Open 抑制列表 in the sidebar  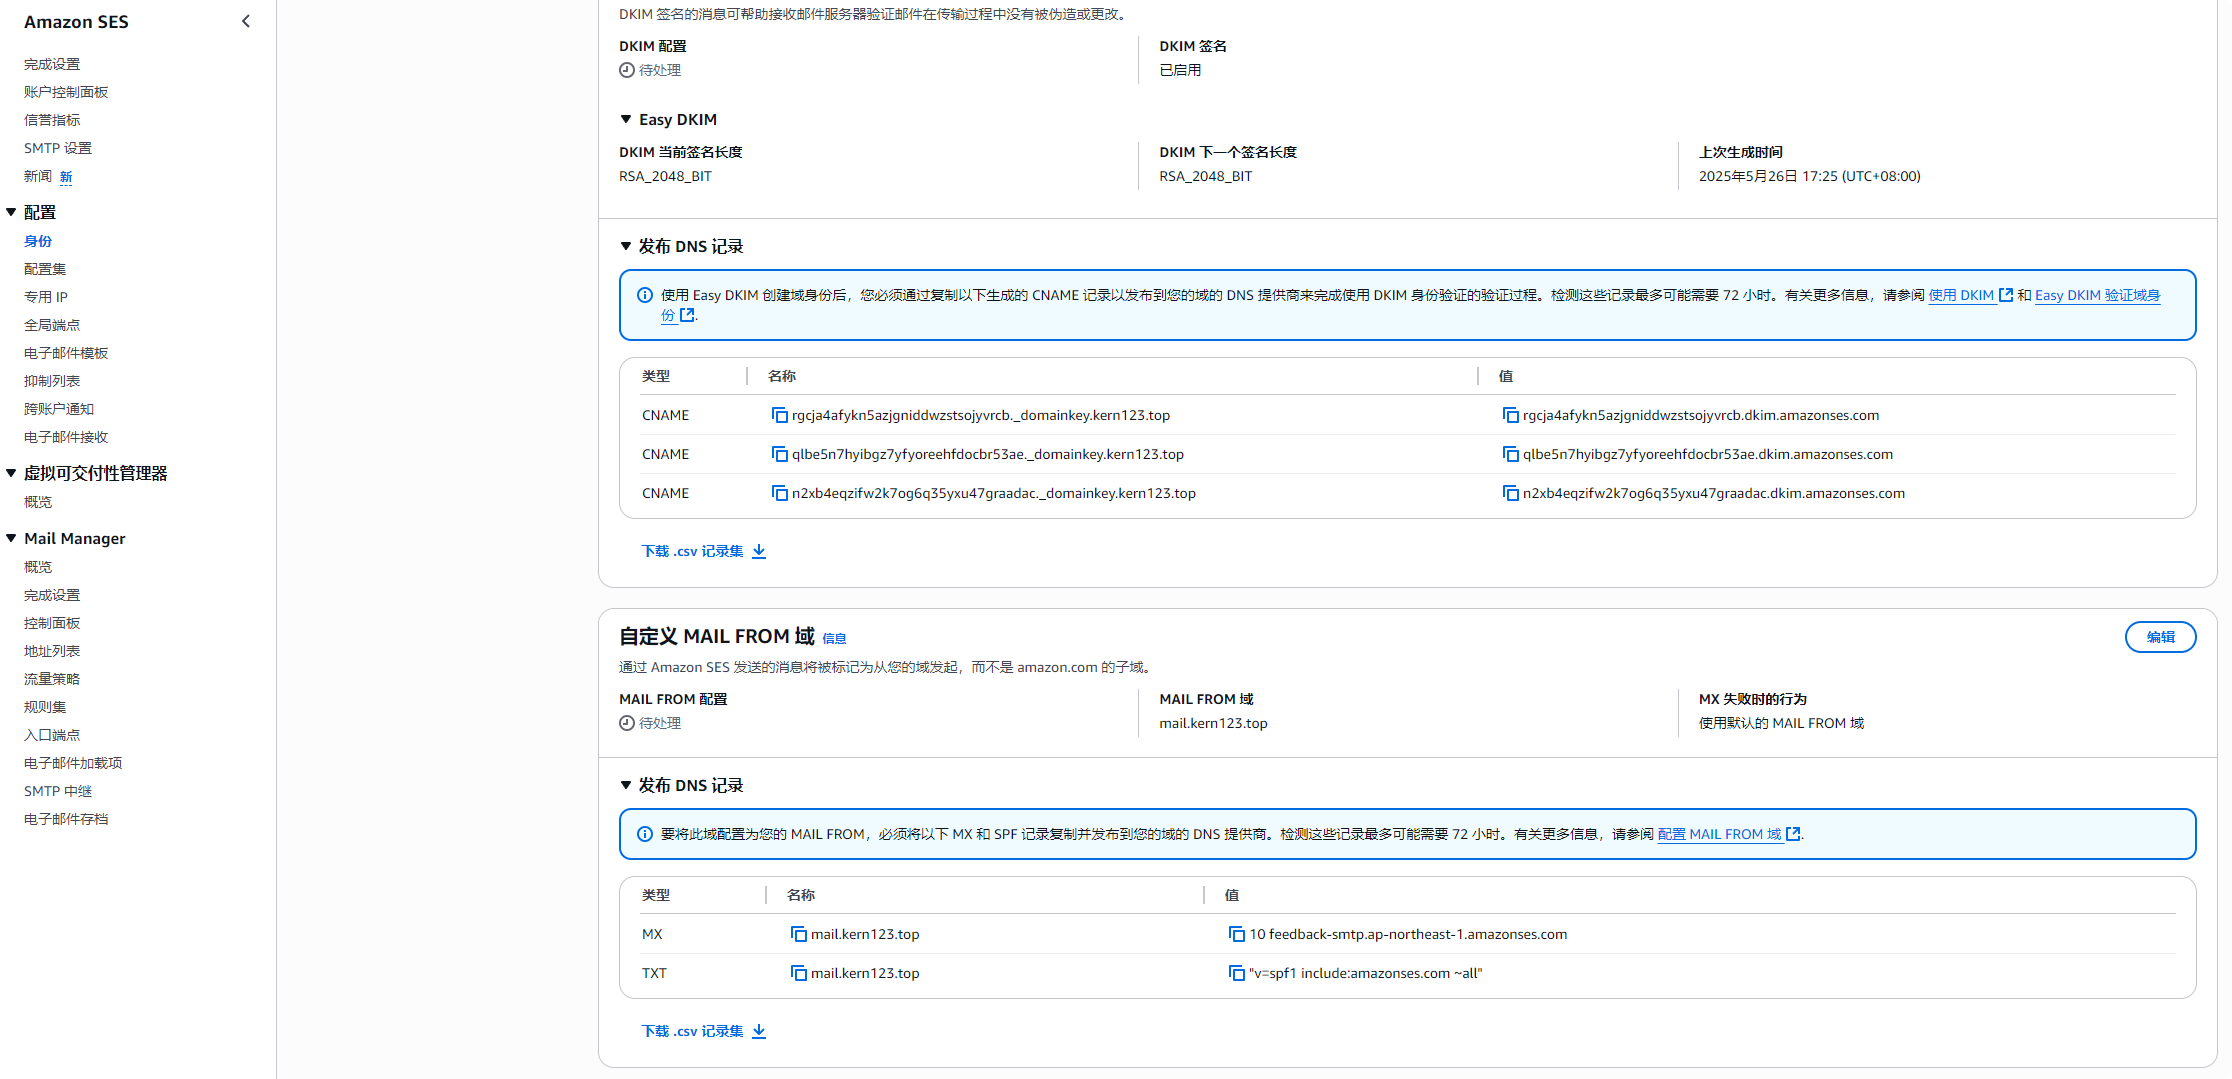(x=52, y=381)
